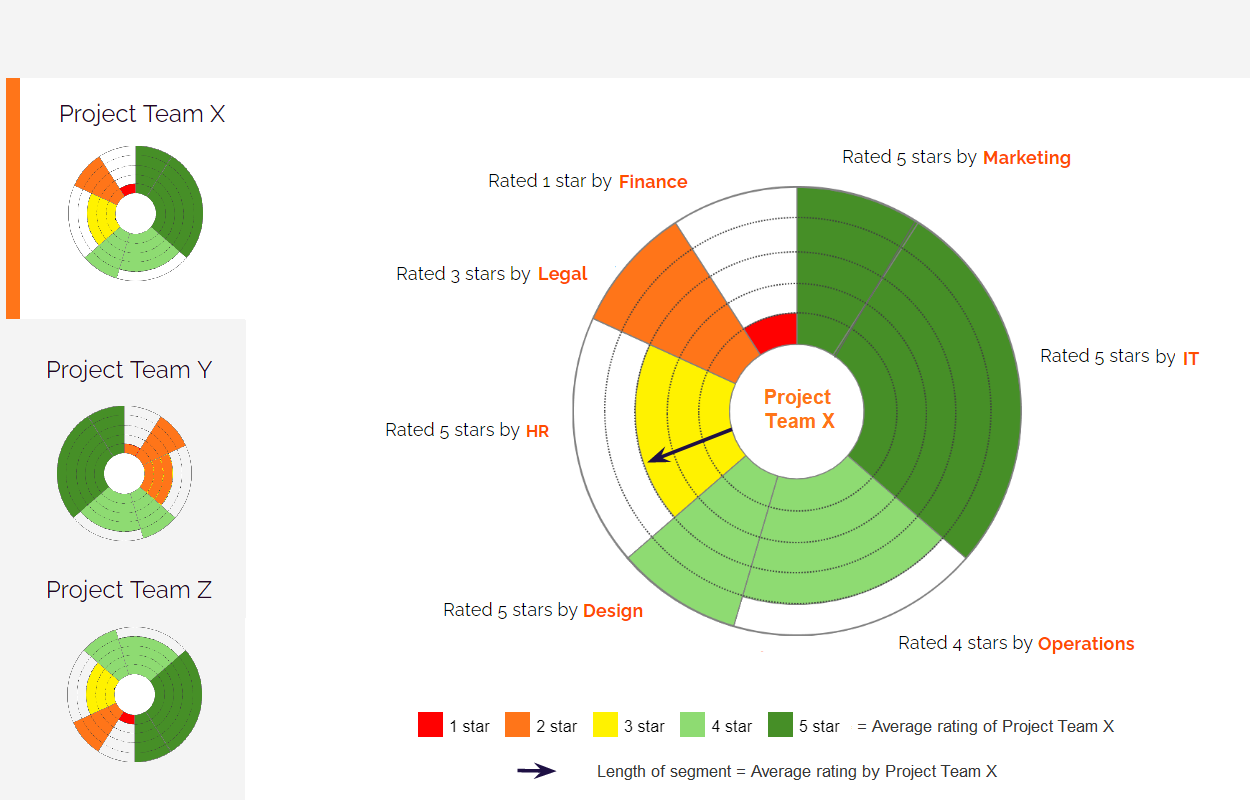Click the Finance department label
Image resolution: width=1250 pixels, height=800 pixels.
pos(653,182)
